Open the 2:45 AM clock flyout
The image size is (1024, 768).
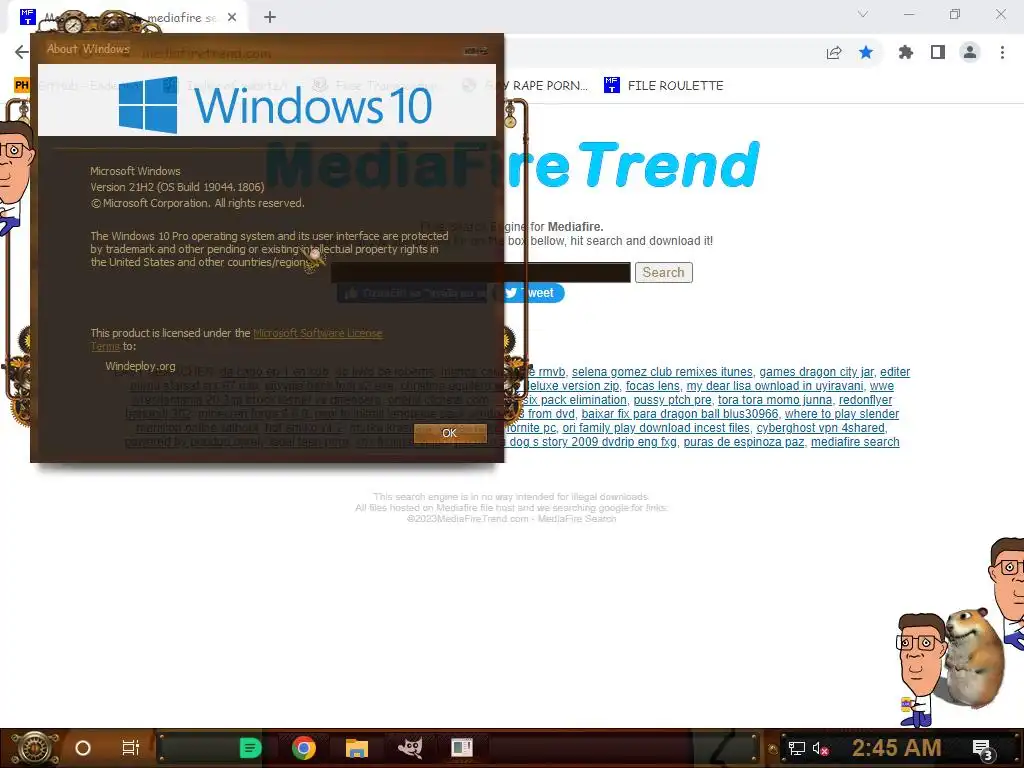897,748
